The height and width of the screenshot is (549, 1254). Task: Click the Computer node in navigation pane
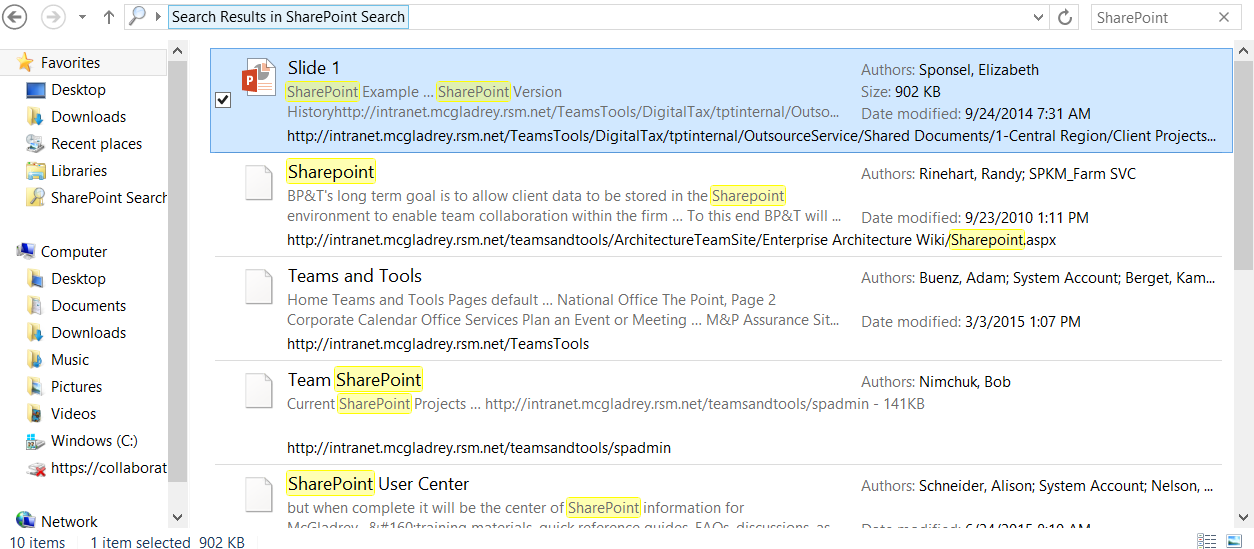[74, 252]
